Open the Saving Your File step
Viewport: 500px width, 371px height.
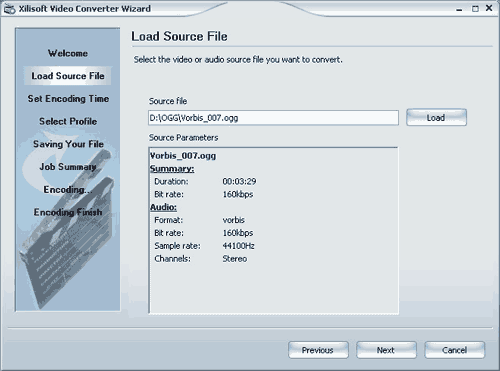click(x=68, y=144)
